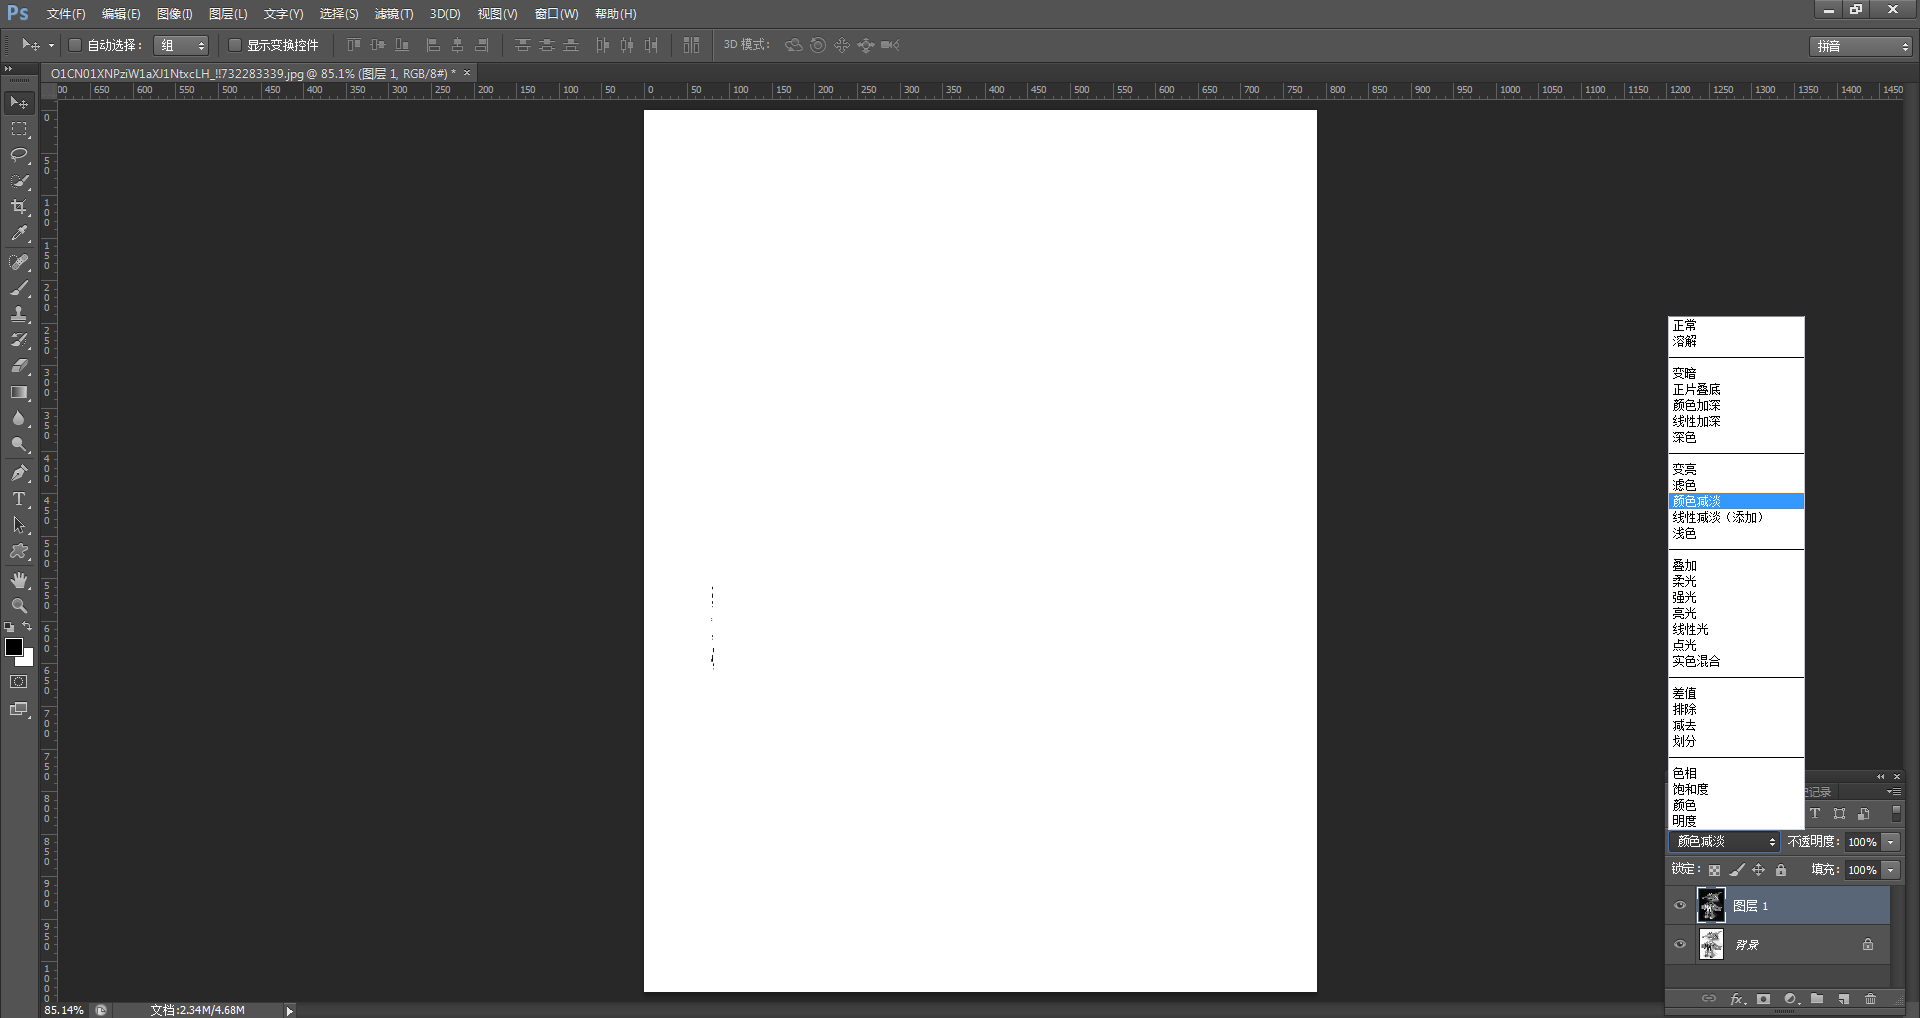Viewport: 1920px width, 1018px height.
Task: Create a new layer icon
Action: (x=1844, y=999)
